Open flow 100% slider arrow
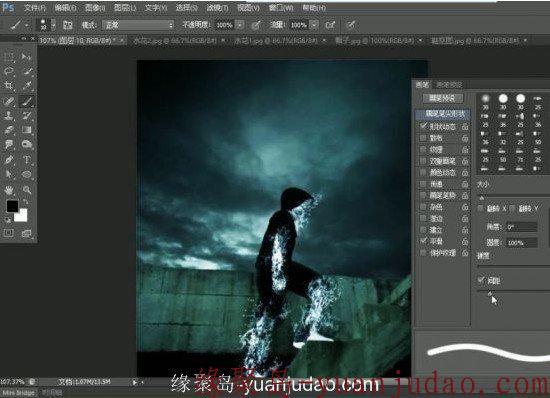The width and height of the screenshot is (550, 398). tap(314, 25)
